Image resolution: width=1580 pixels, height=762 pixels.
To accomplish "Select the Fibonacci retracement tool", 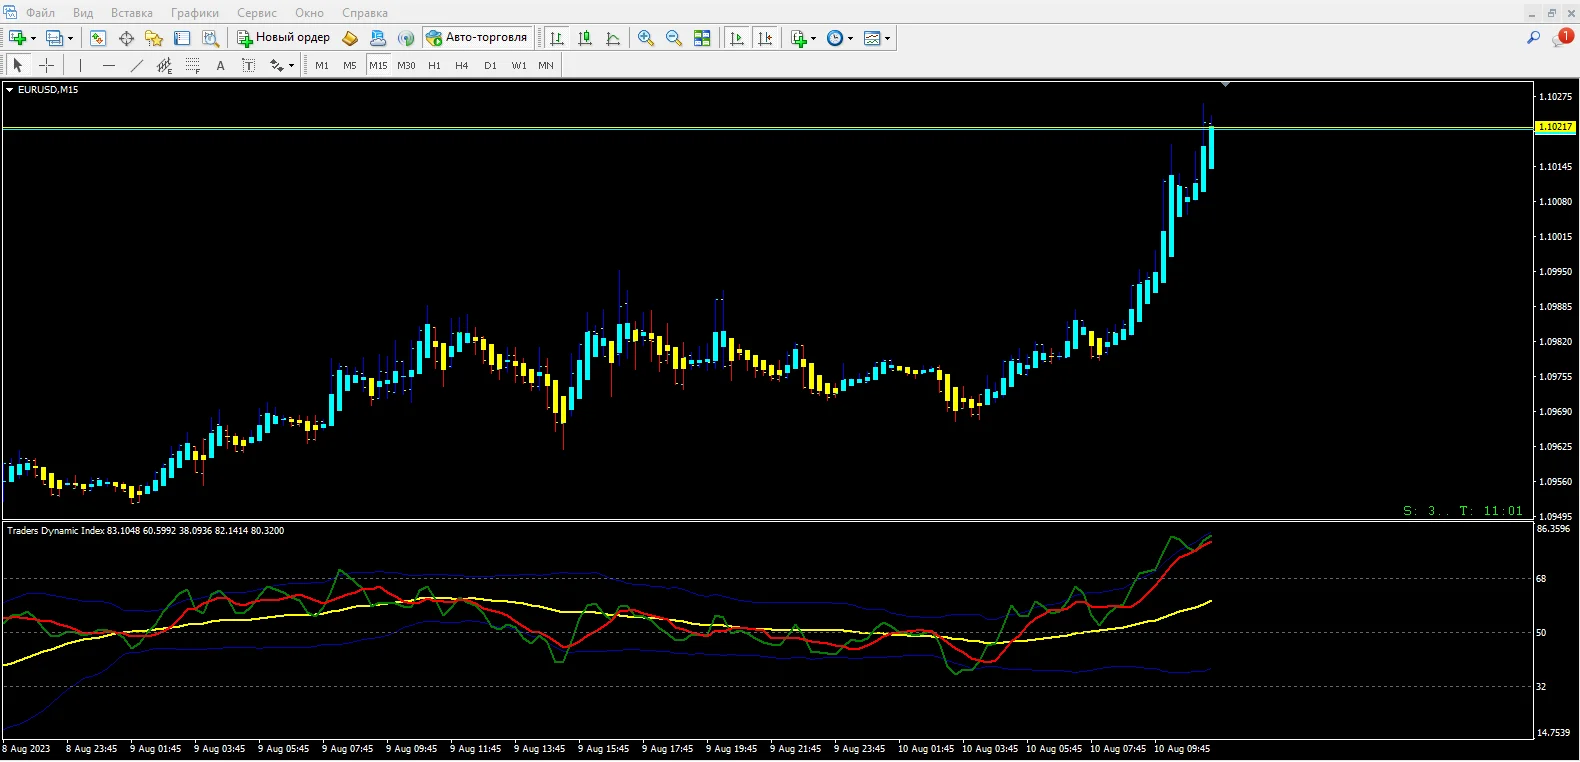I will tap(192, 65).
